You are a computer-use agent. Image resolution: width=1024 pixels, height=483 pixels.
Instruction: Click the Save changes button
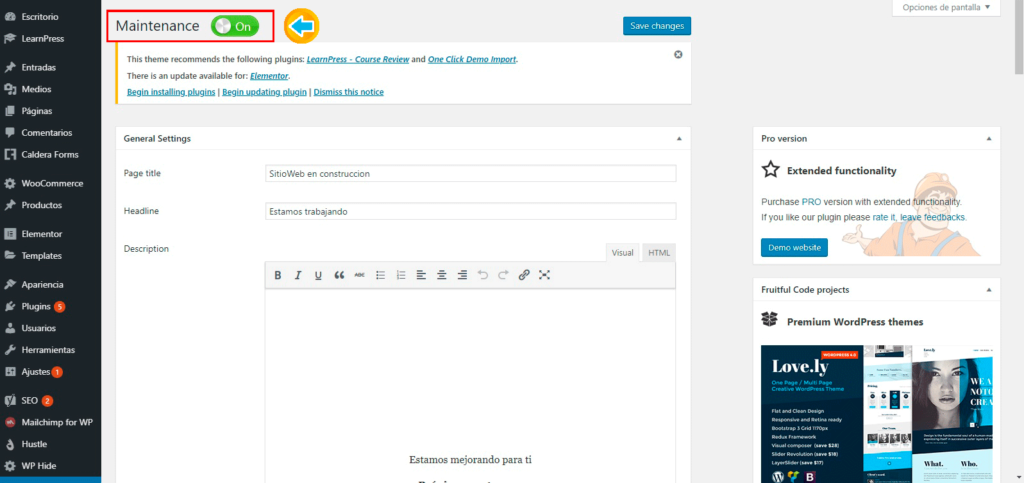pyautogui.click(x=656, y=26)
